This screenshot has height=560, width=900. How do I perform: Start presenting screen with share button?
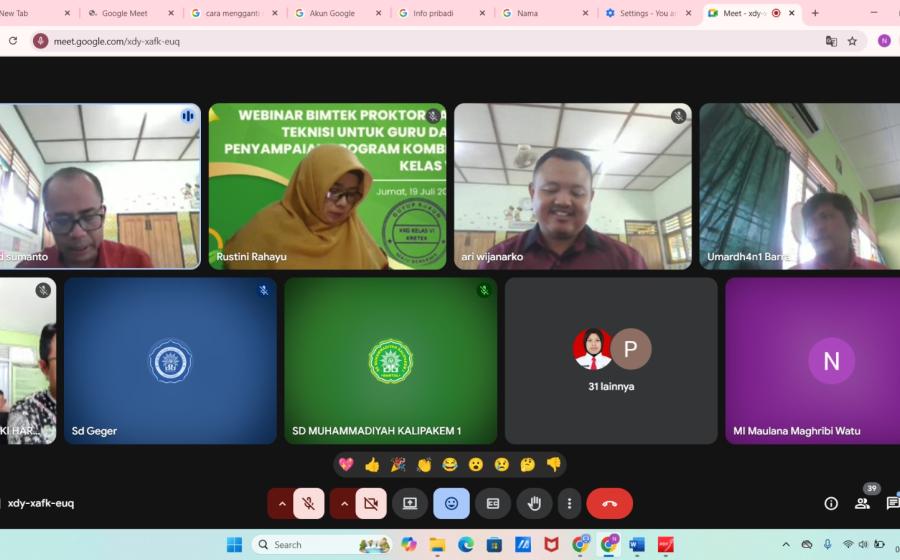410,504
